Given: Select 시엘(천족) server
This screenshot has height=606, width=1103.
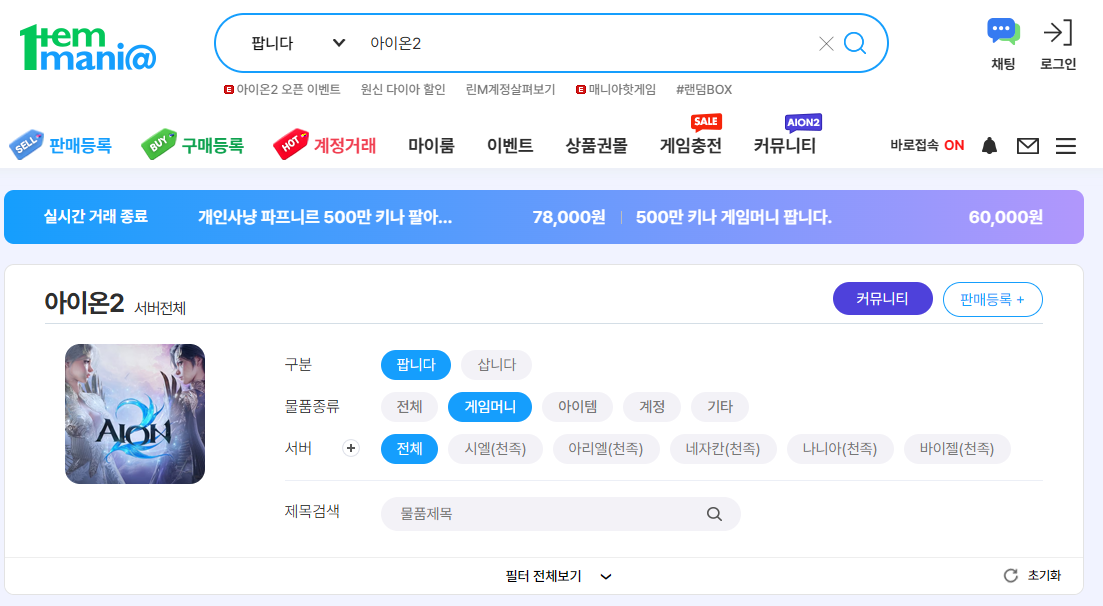Looking at the screenshot, I should click(495, 449).
